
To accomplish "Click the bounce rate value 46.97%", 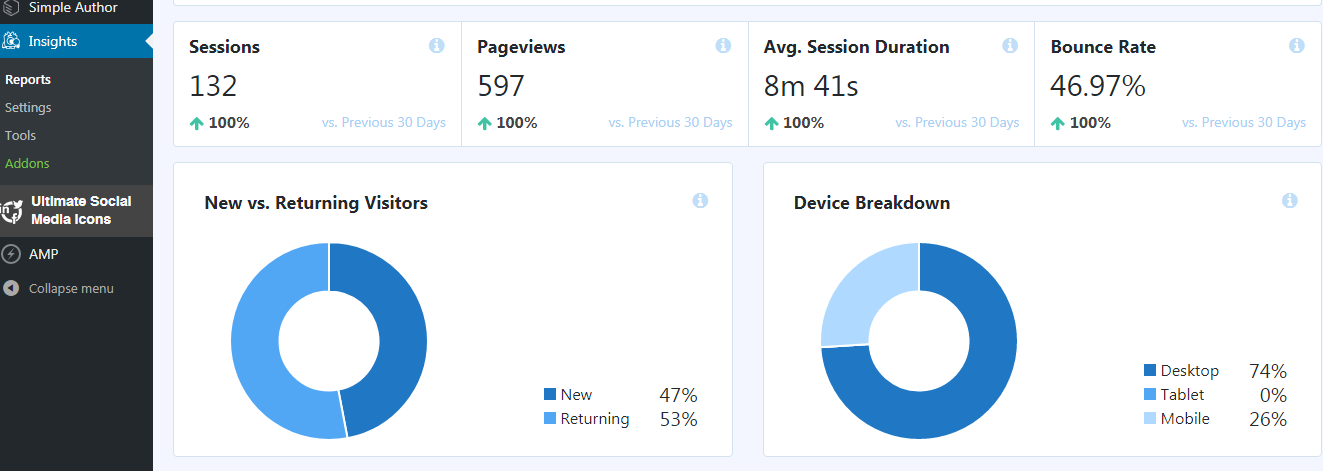I will click(1098, 86).
